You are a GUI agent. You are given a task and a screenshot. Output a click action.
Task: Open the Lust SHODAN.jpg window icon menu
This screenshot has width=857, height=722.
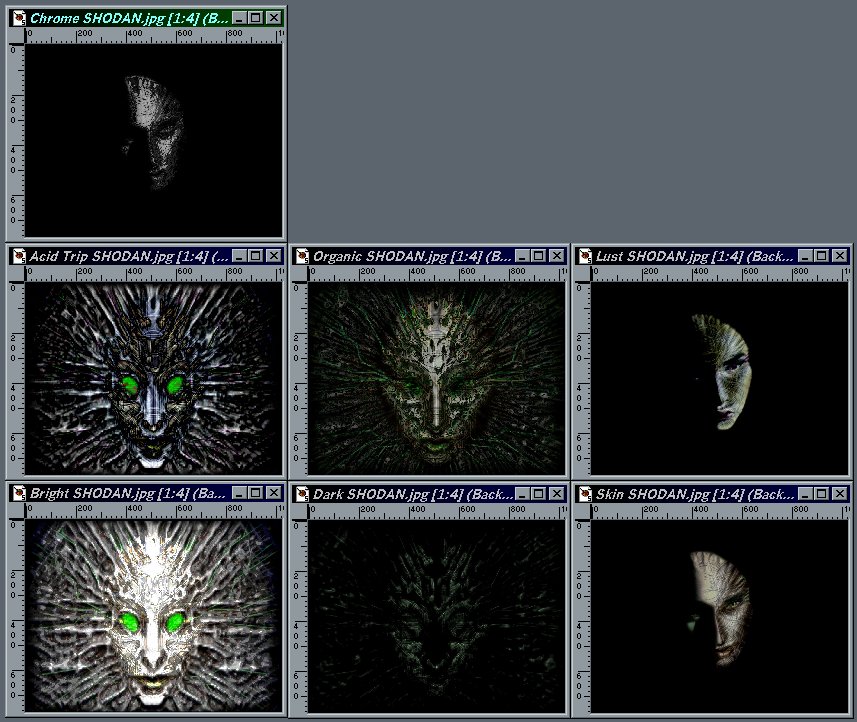click(585, 256)
